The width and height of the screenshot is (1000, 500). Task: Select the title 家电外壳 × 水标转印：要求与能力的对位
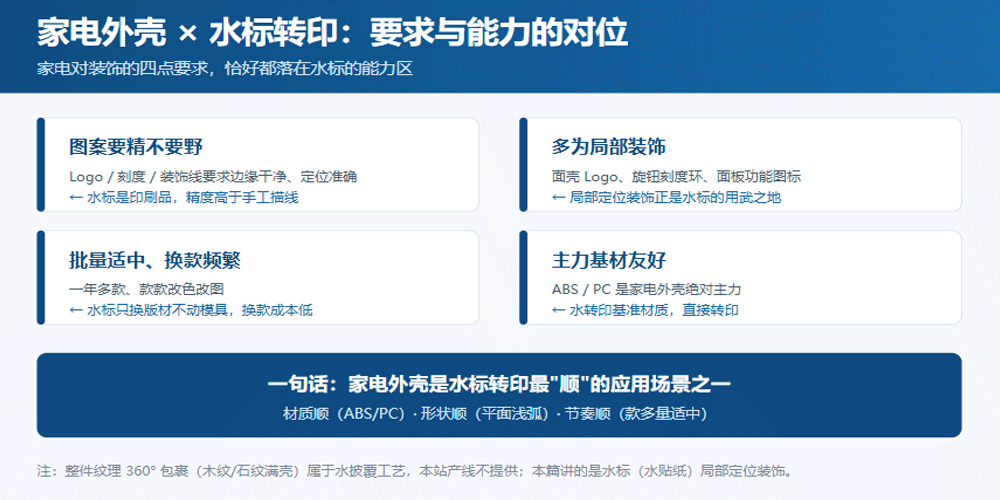coord(332,33)
